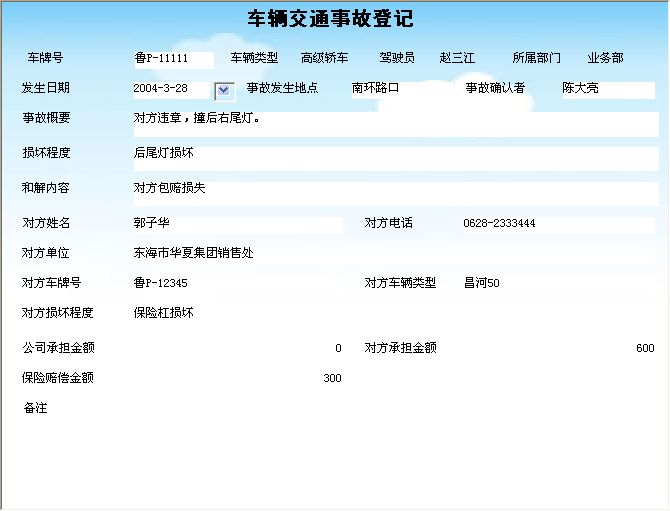The width and height of the screenshot is (670, 511).
Task: Open the 发生日期 date picker dropdown
Action: click(224, 90)
